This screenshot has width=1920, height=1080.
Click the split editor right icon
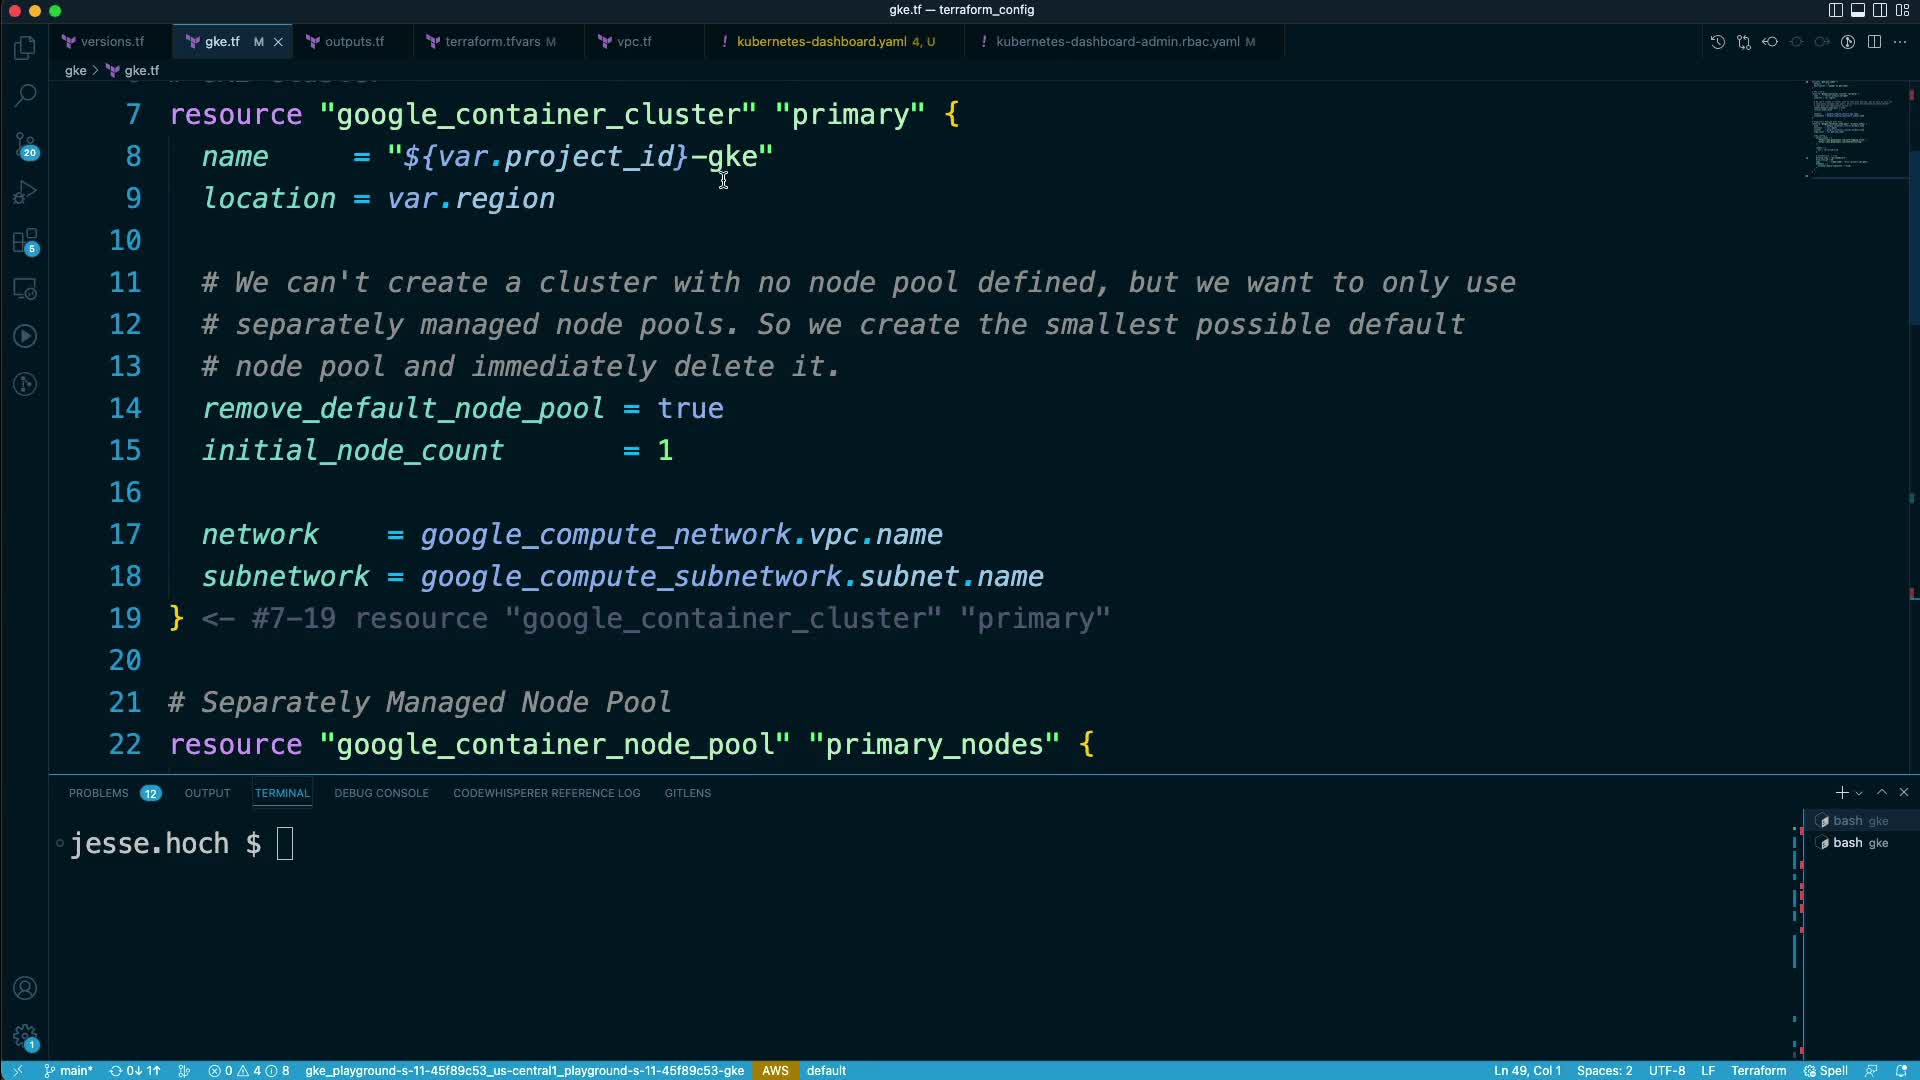[1874, 42]
